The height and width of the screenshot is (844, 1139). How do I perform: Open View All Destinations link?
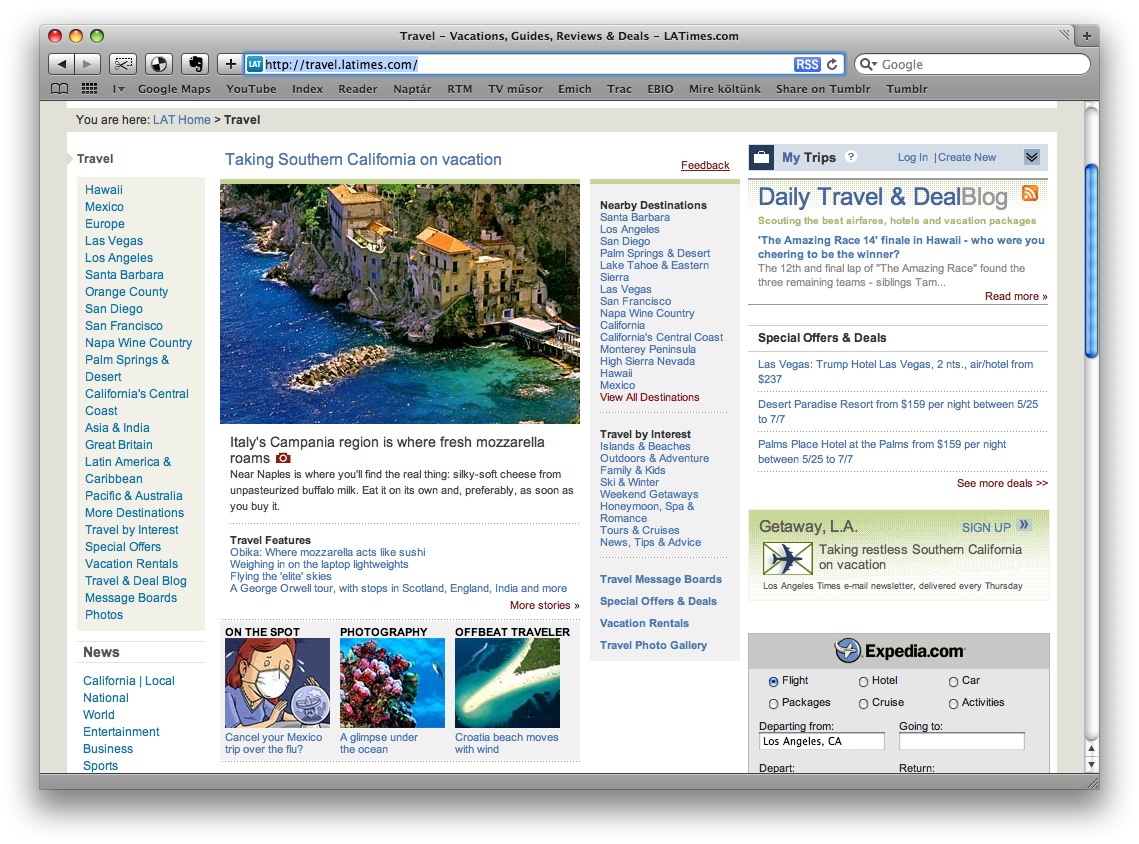tap(649, 397)
